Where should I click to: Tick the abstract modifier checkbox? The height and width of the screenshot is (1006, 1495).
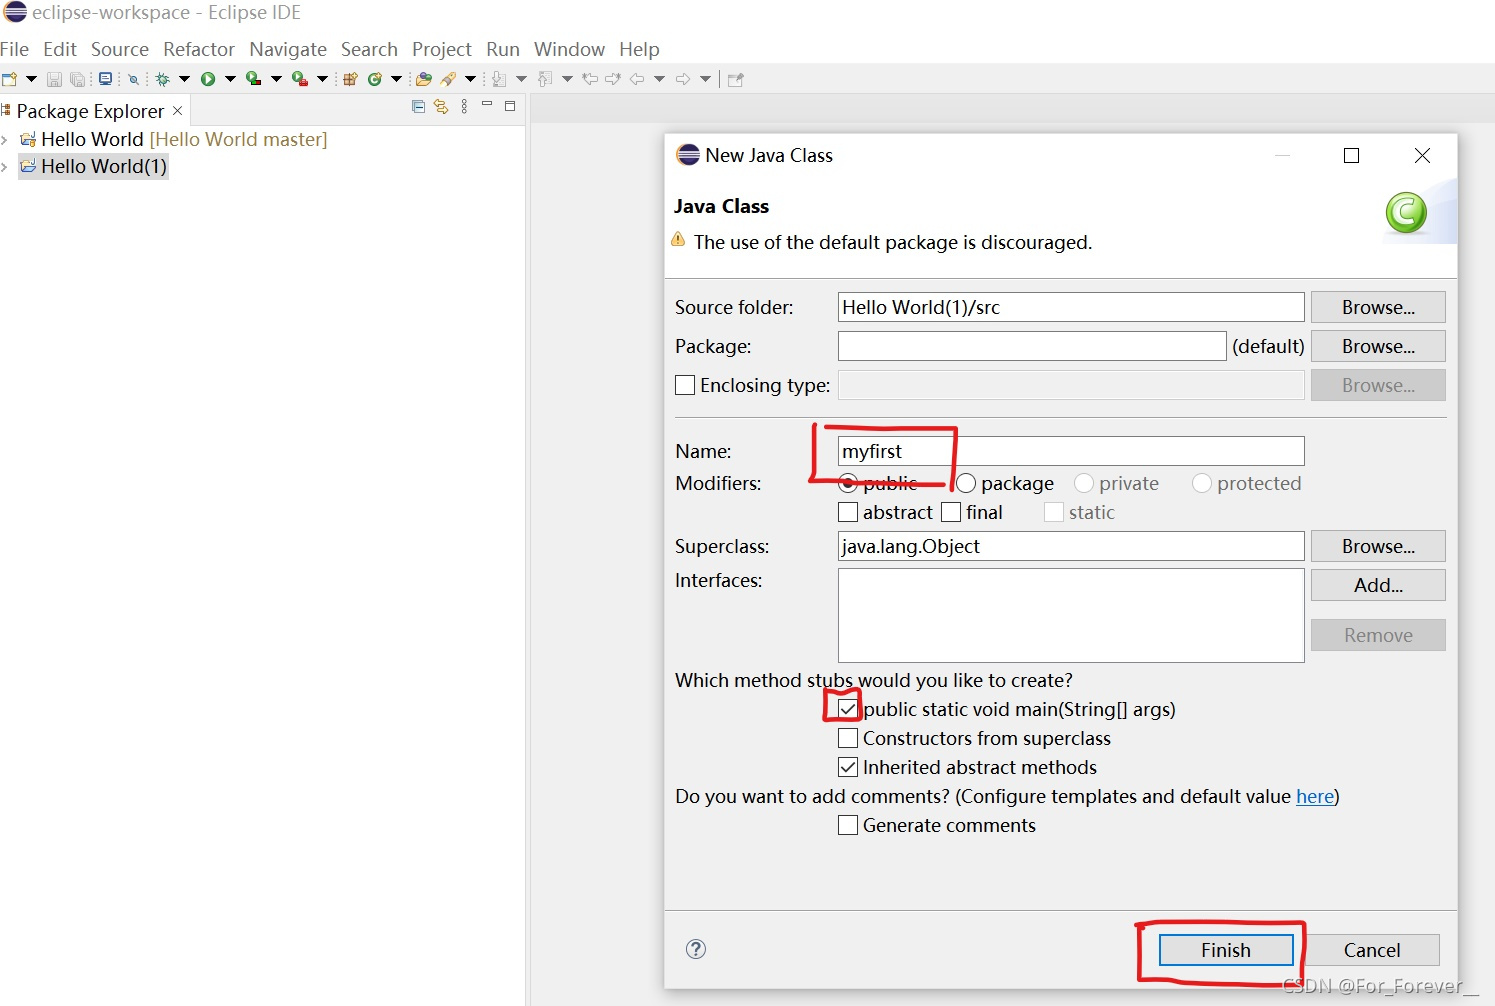point(848,512)
